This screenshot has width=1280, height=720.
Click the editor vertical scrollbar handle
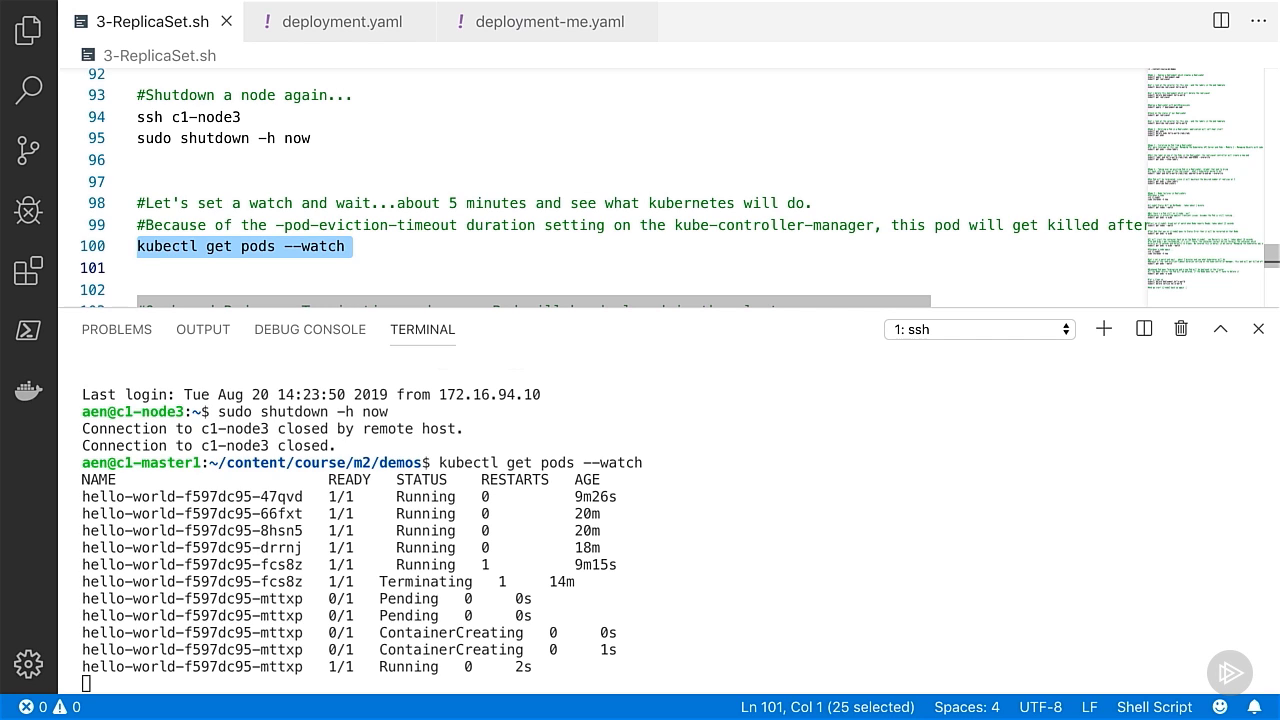pos(1272,257)
